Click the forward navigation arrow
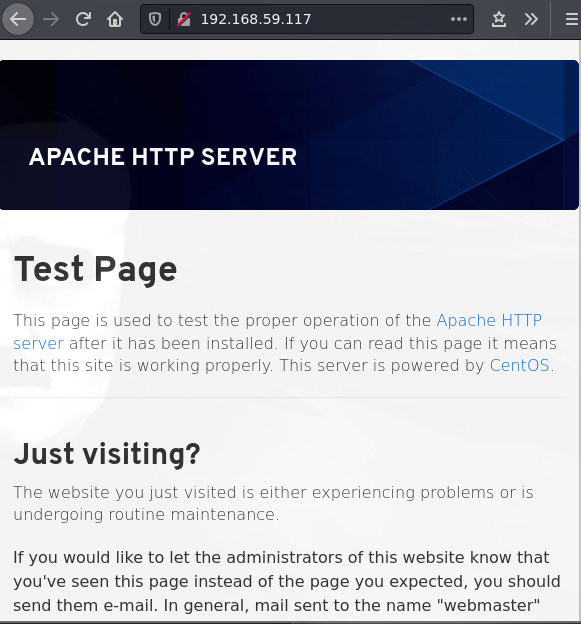 51,19
